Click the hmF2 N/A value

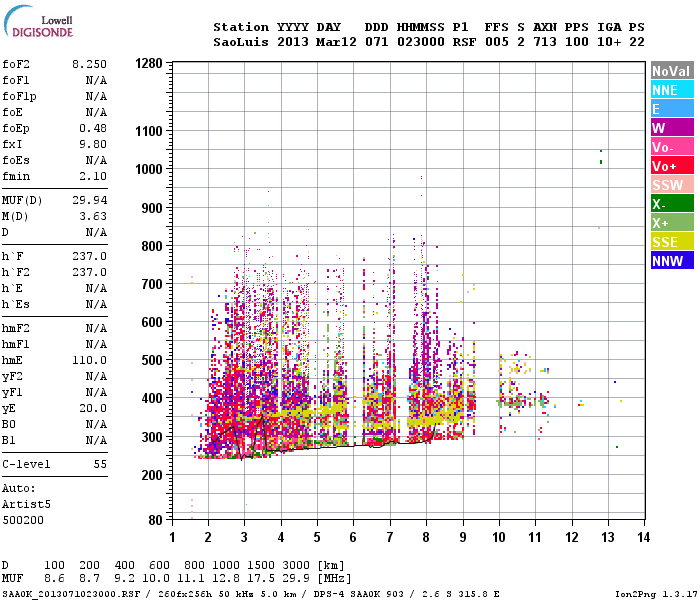tap(96, 329)
